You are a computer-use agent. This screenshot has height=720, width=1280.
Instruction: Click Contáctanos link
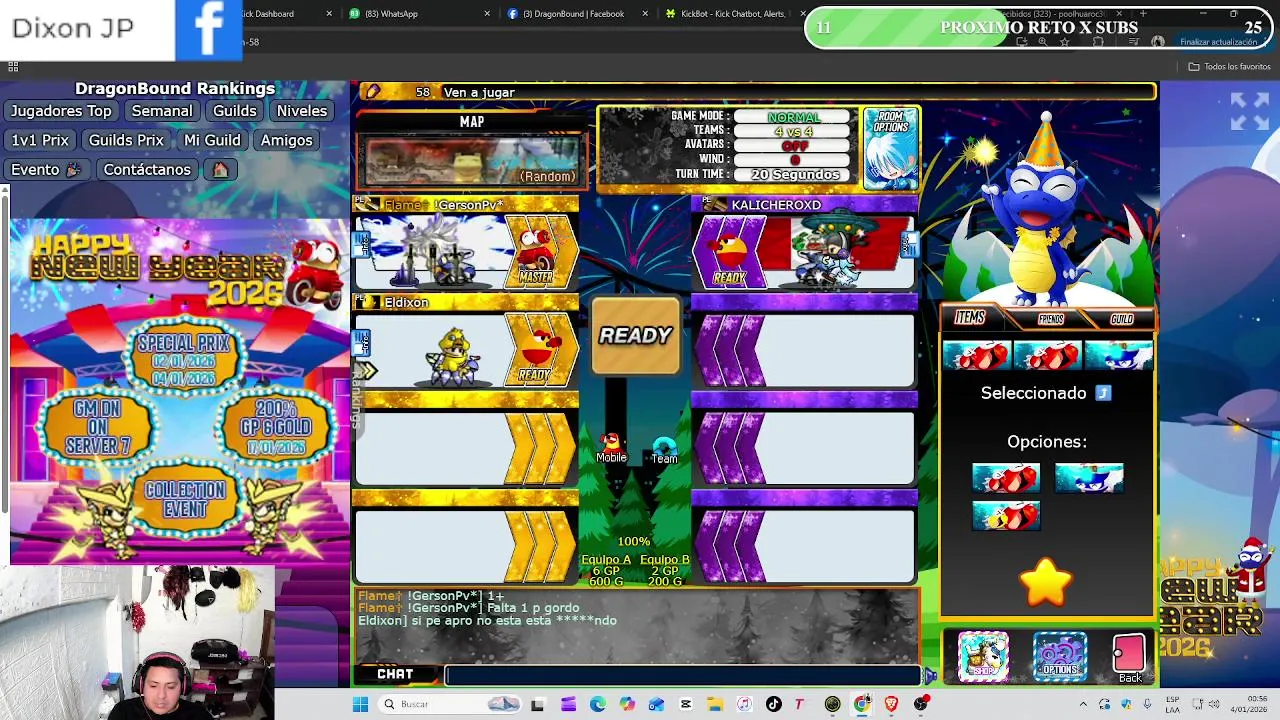pos(147,169)
